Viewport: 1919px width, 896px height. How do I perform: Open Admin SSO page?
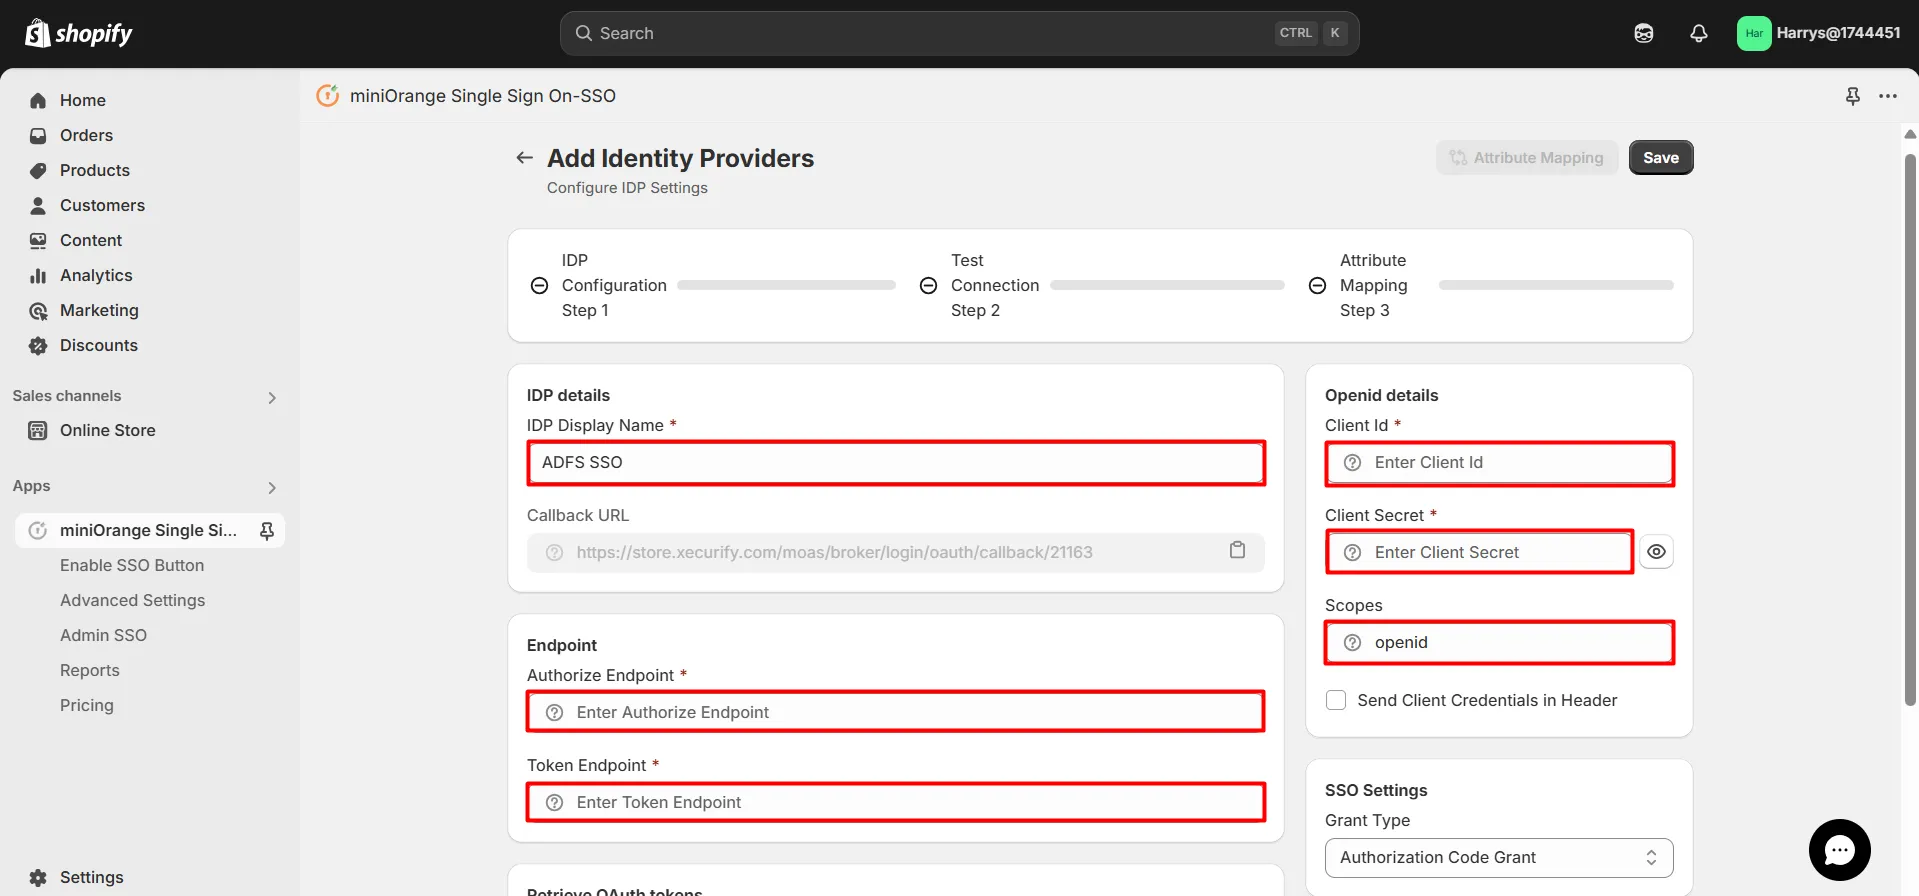click(x=103, y=635)
